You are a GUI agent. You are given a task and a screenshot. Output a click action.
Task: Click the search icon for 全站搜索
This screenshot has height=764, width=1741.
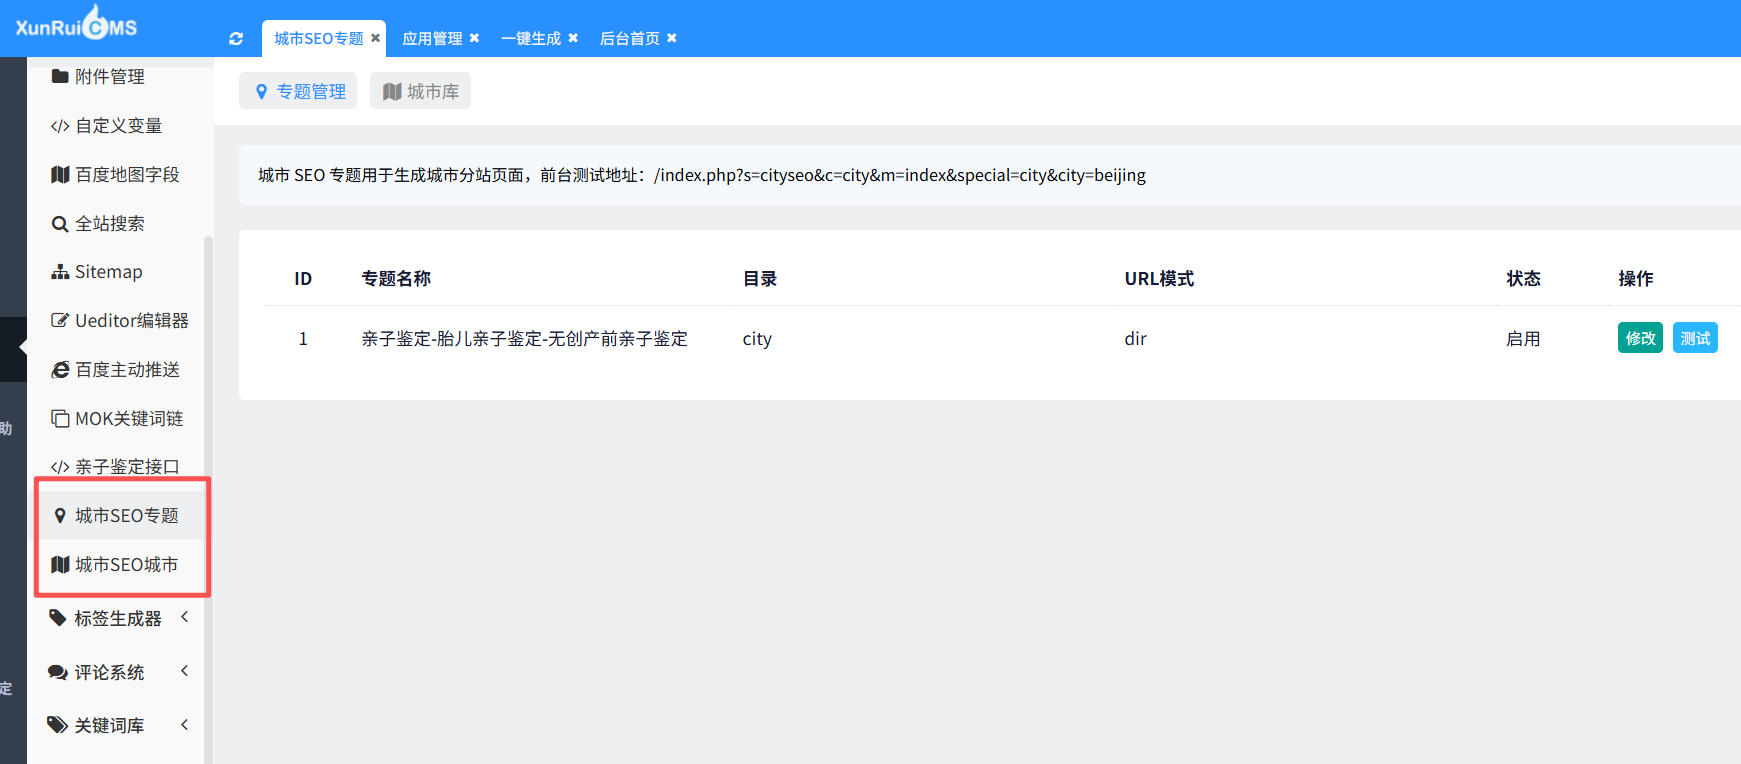tap(60, 224)
